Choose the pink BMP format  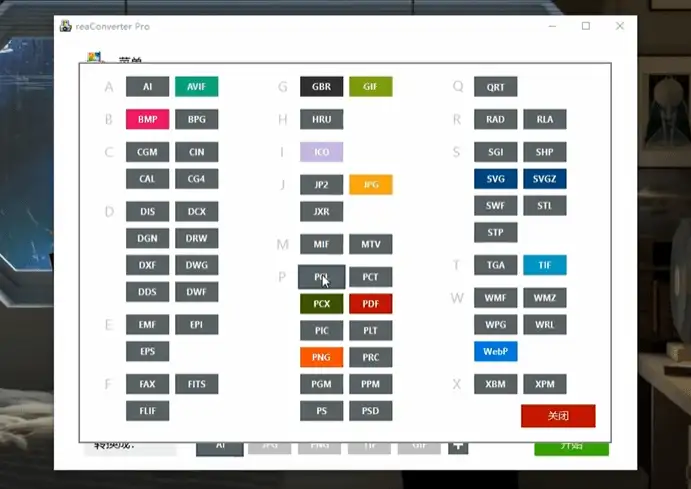[147, 120]
